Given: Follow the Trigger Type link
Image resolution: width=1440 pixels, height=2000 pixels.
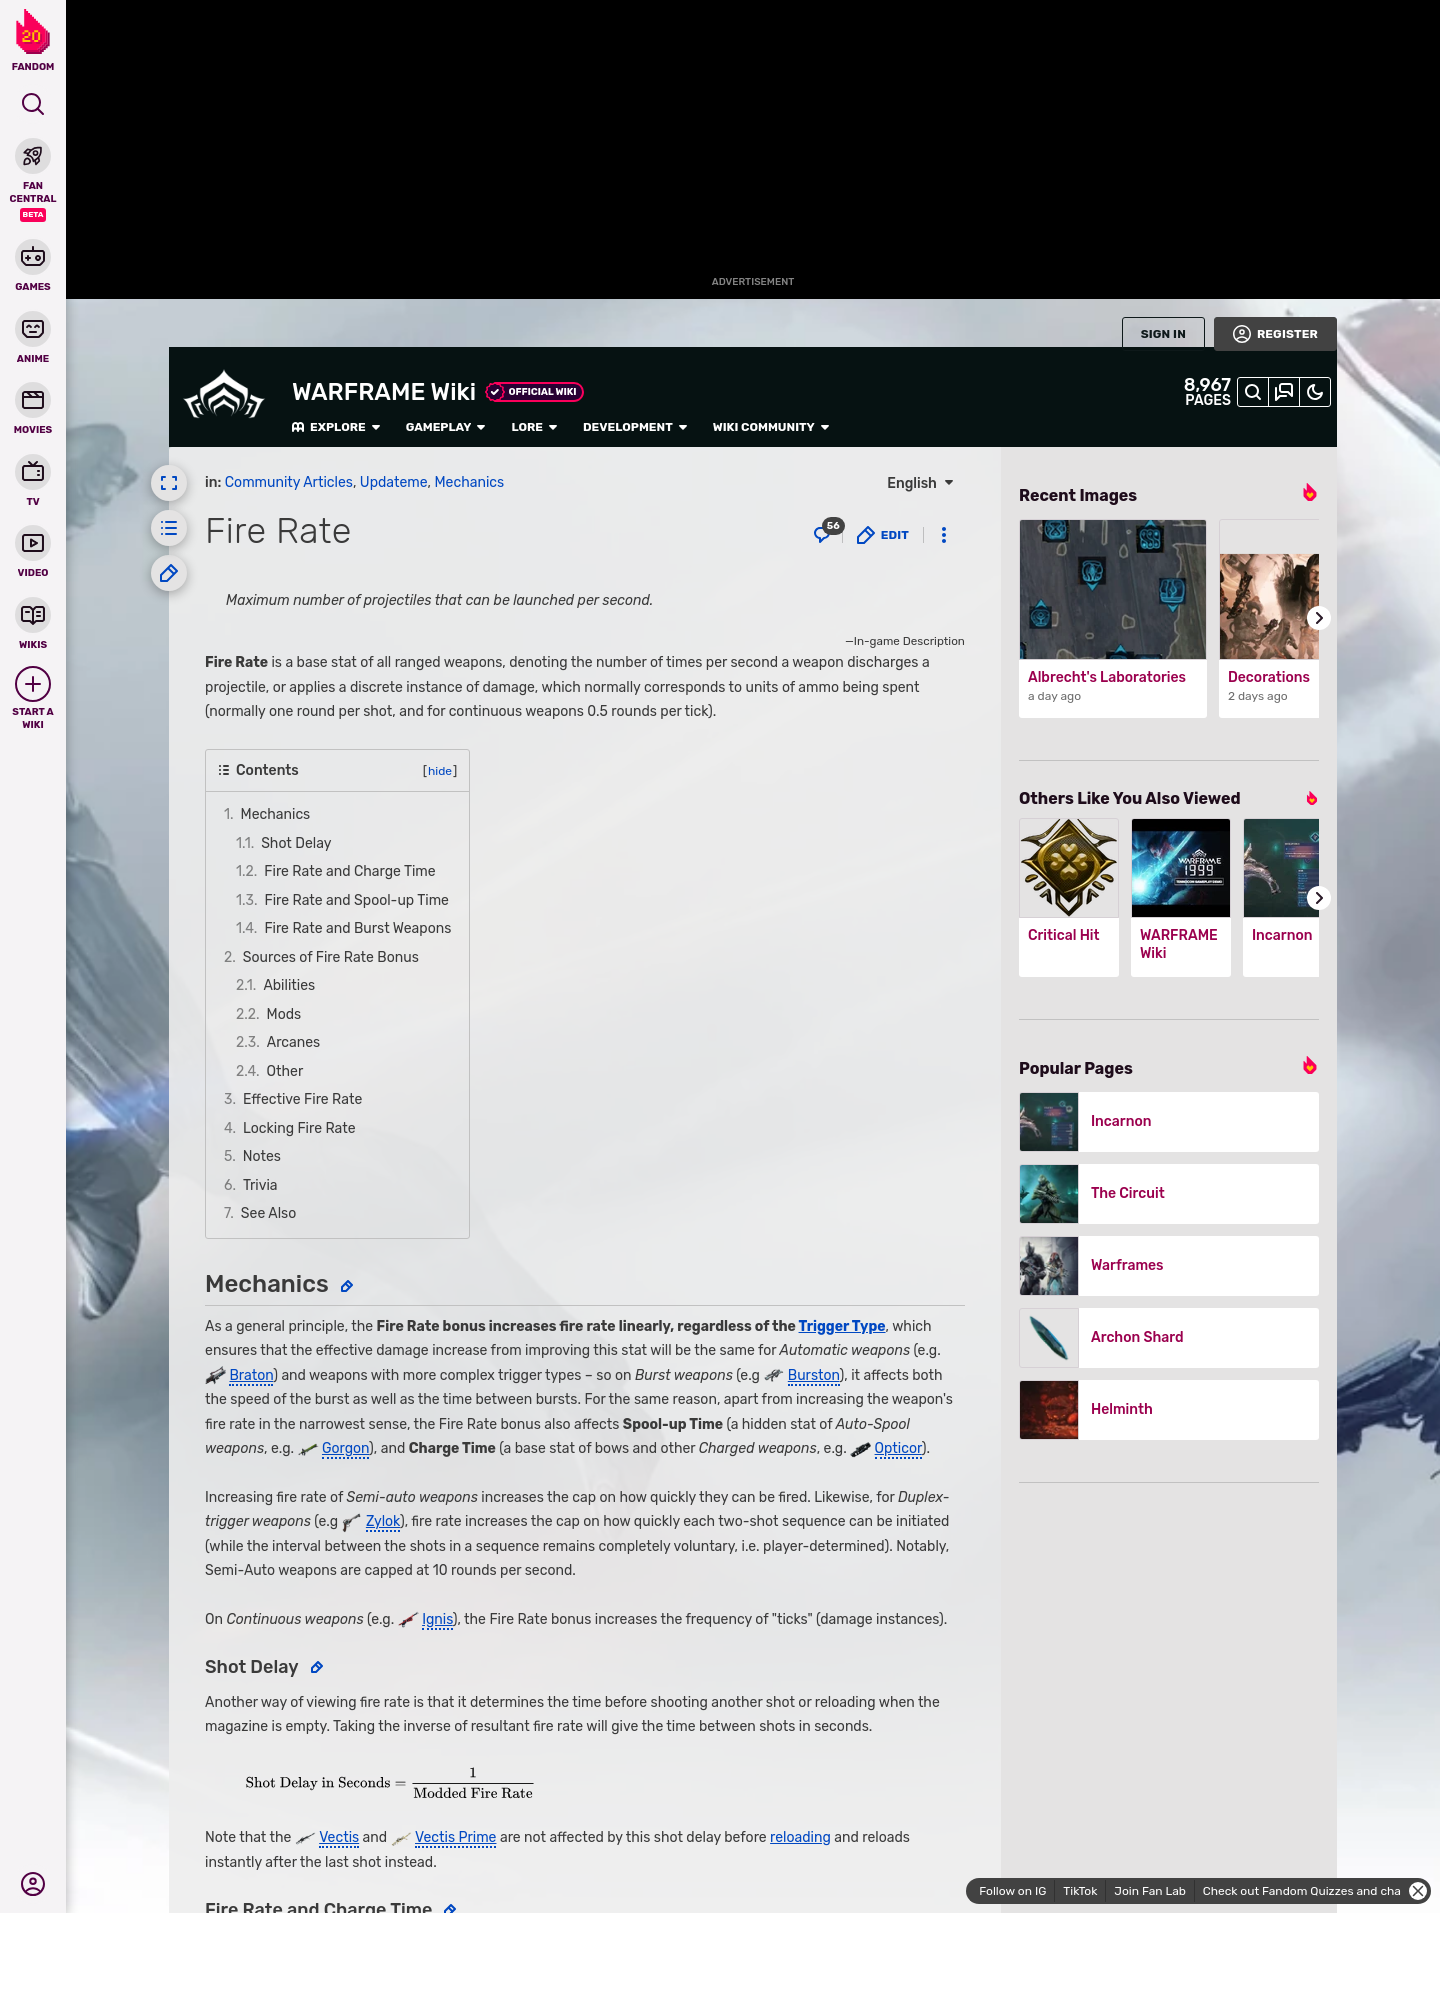Looking at the screenshot, I should [842, 1326].
